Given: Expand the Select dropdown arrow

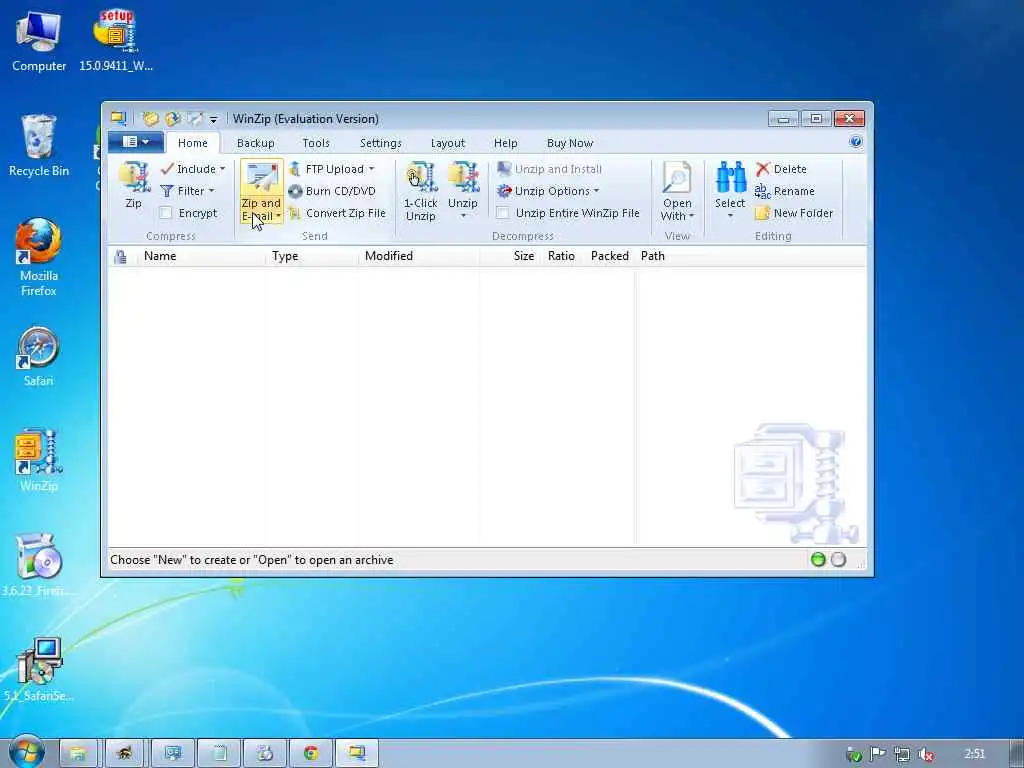Looking at the screenshot, I should pos(730,216).
